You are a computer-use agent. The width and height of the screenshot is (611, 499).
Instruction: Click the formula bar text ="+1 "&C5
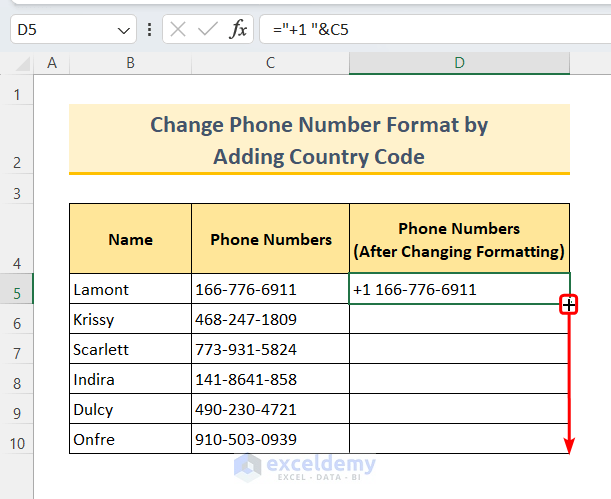[x=311, y=30]
